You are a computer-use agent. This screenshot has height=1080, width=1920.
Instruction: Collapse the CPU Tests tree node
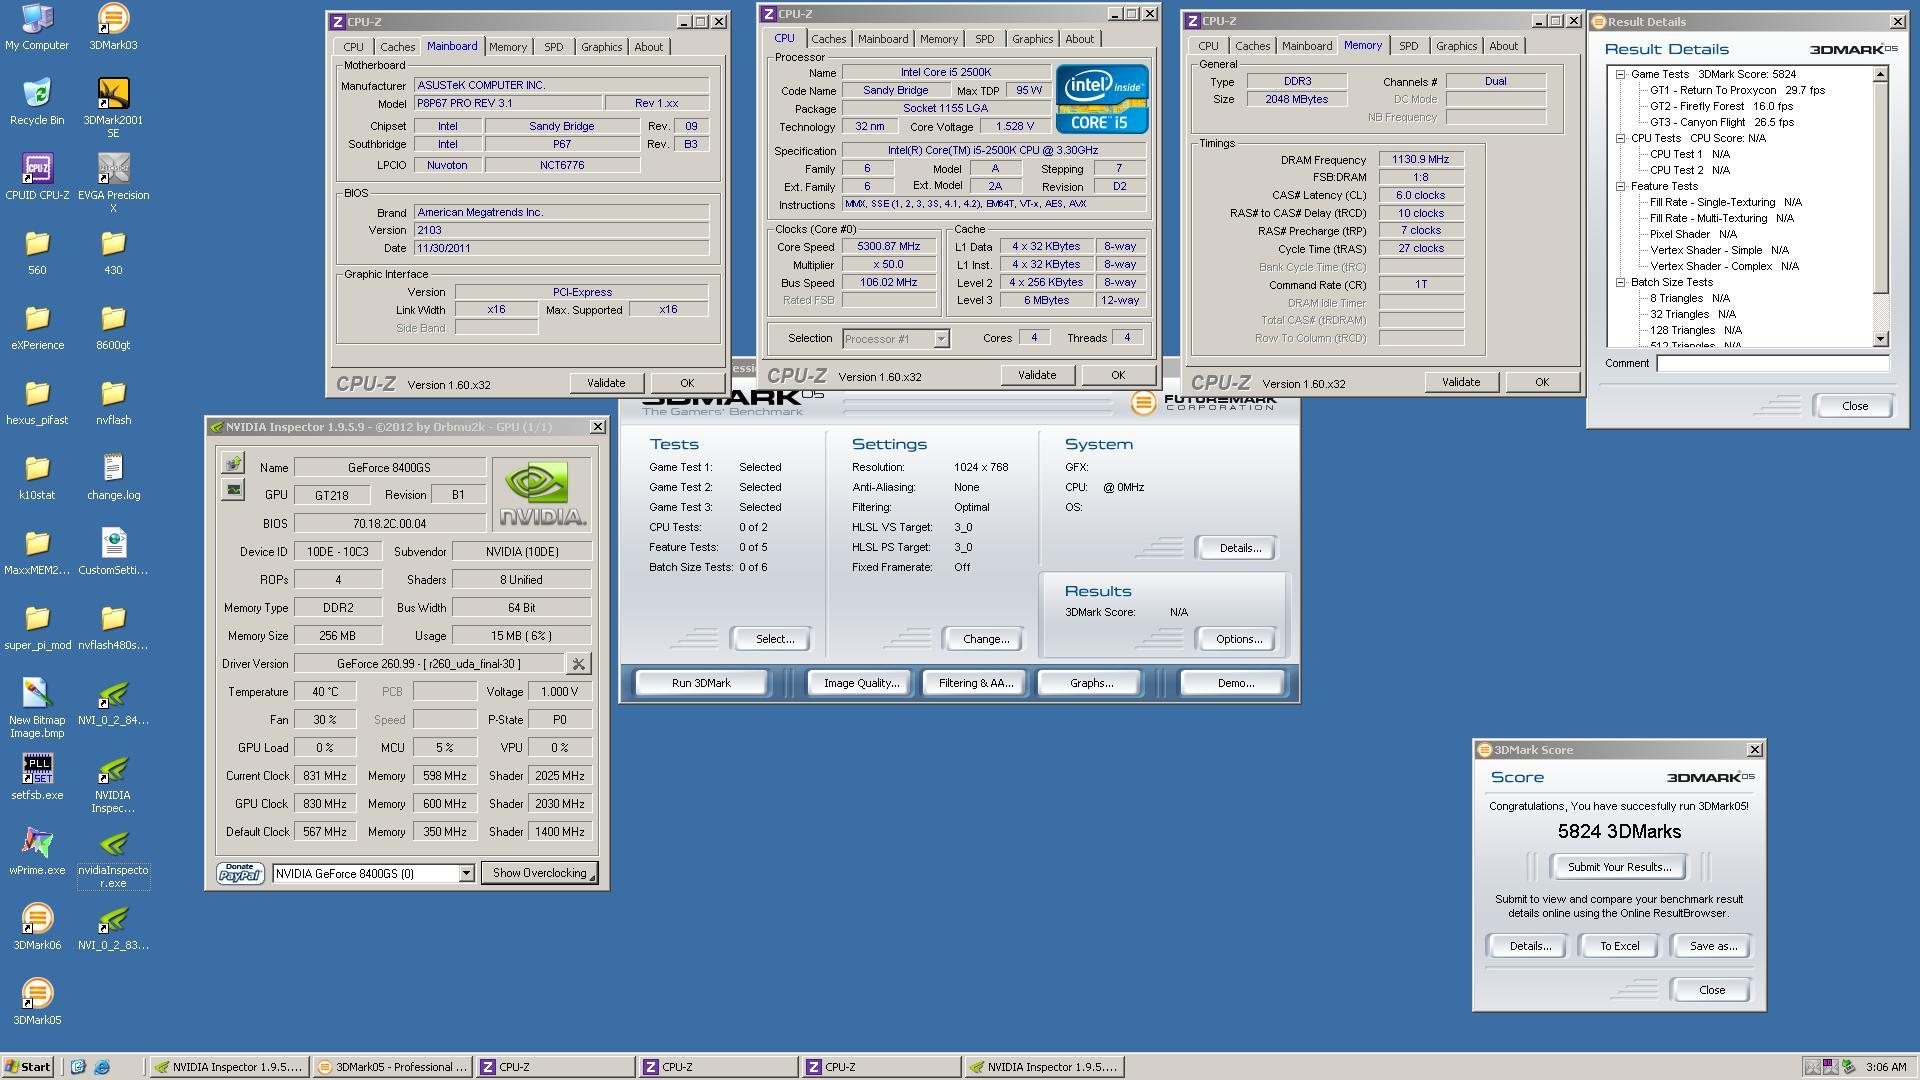(1621, 138)
